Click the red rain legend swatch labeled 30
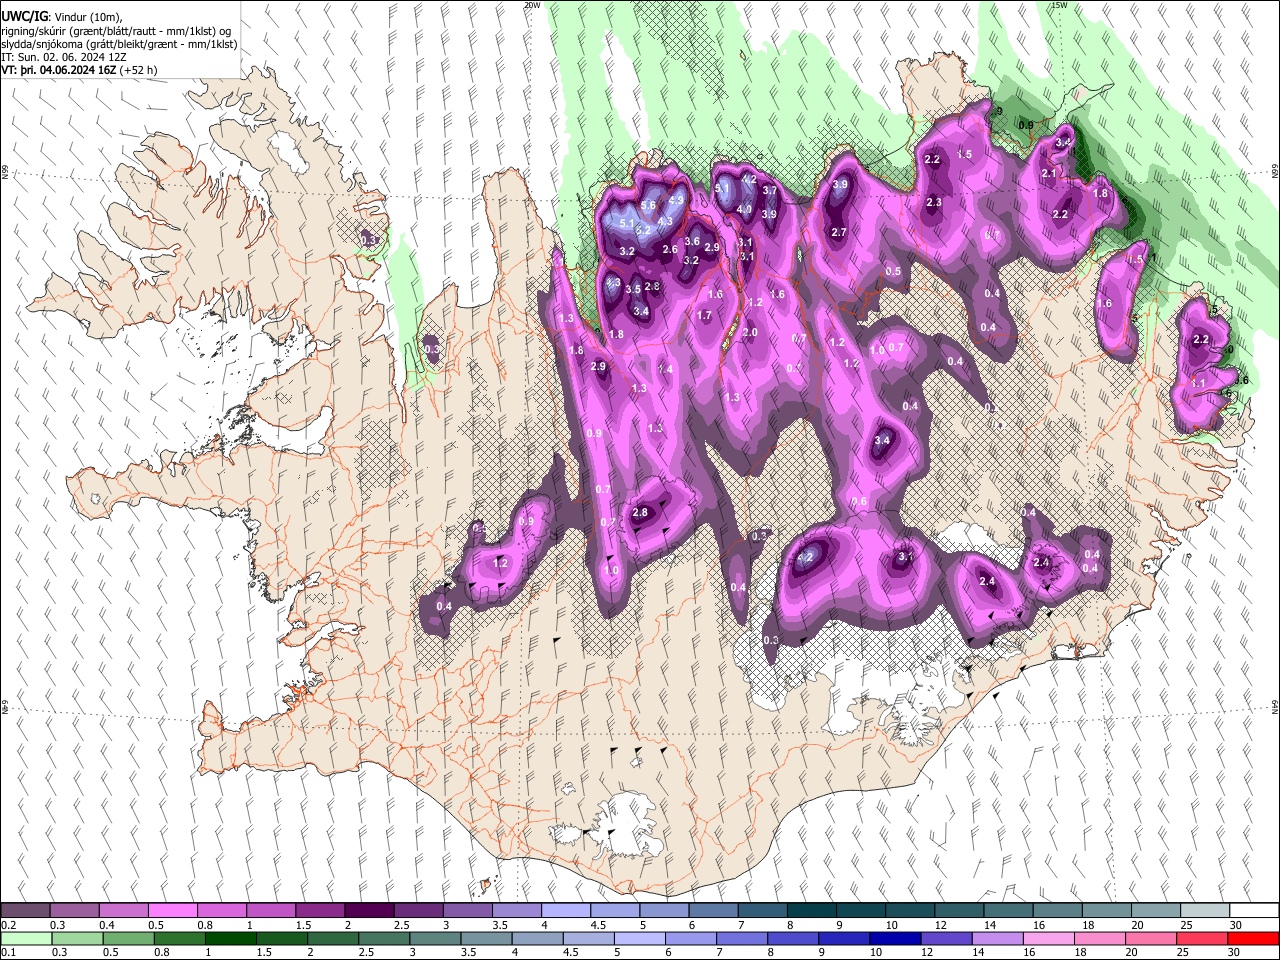Viewport: 1280px width, 960px height. [1254, 939]
